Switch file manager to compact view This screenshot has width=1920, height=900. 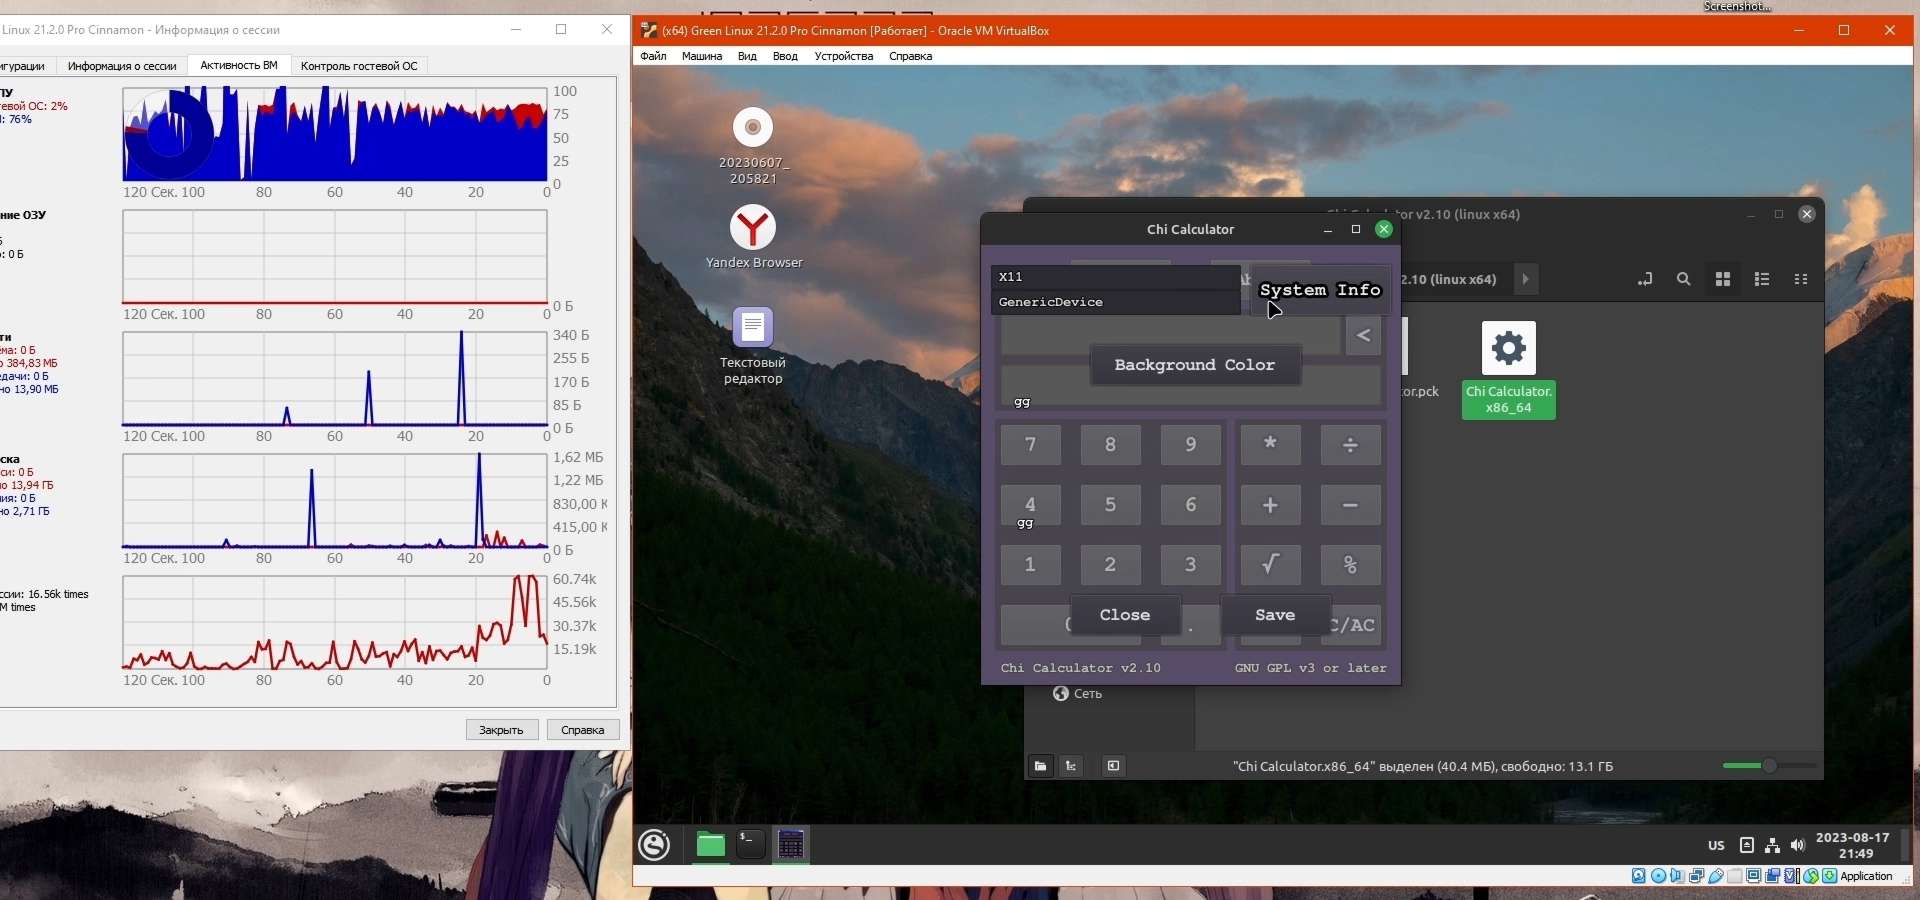[x=1801, y=280]
